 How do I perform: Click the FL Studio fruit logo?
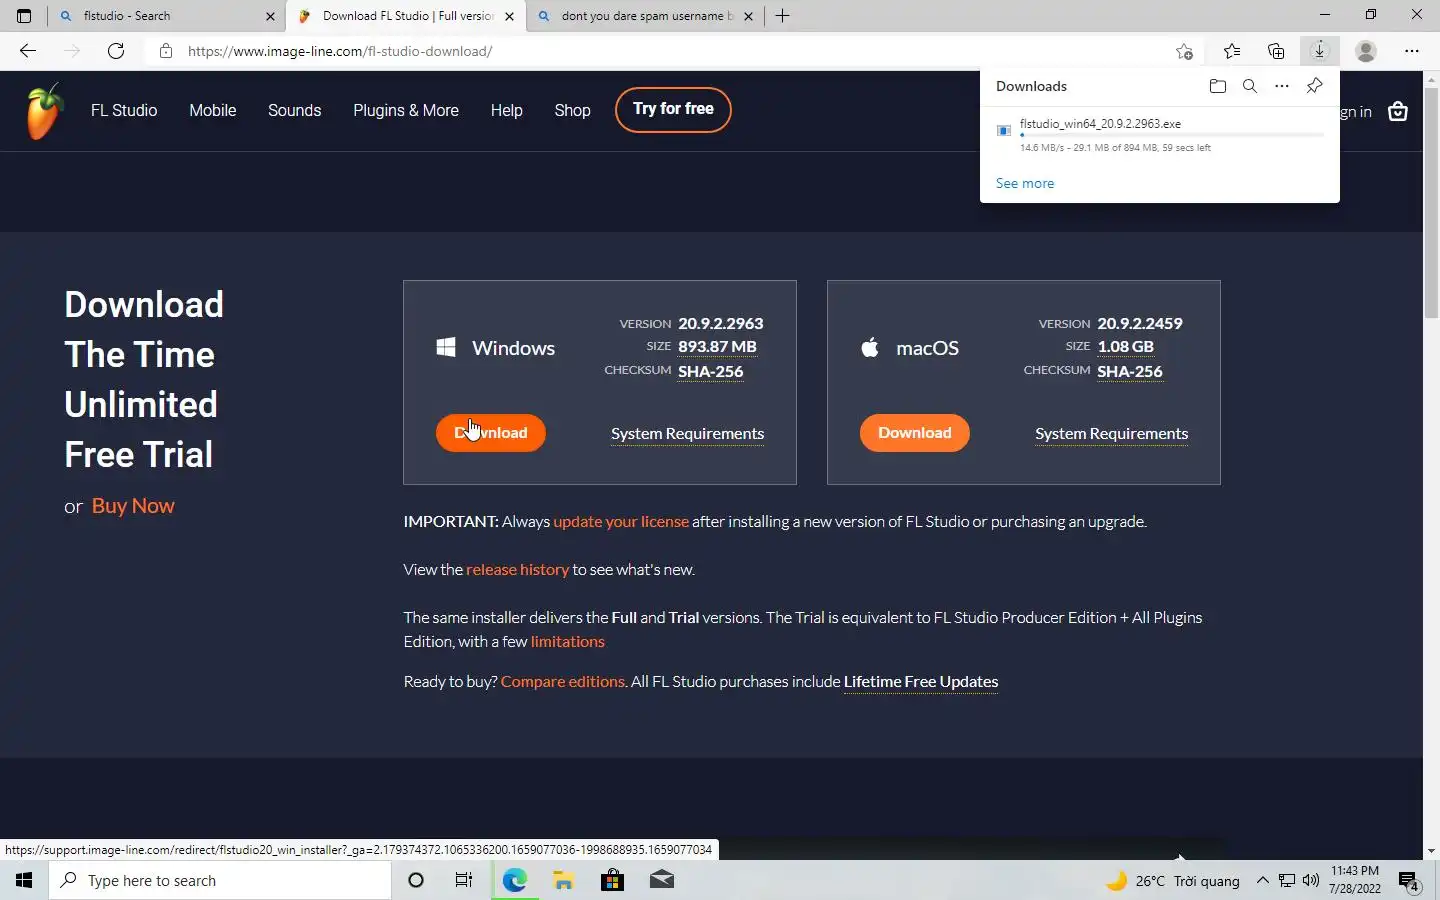(x=45, y=111)
